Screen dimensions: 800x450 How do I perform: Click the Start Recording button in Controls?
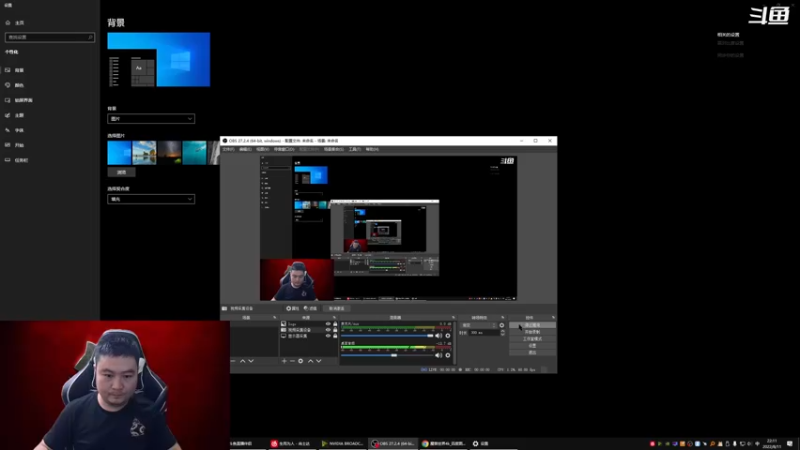532,332
